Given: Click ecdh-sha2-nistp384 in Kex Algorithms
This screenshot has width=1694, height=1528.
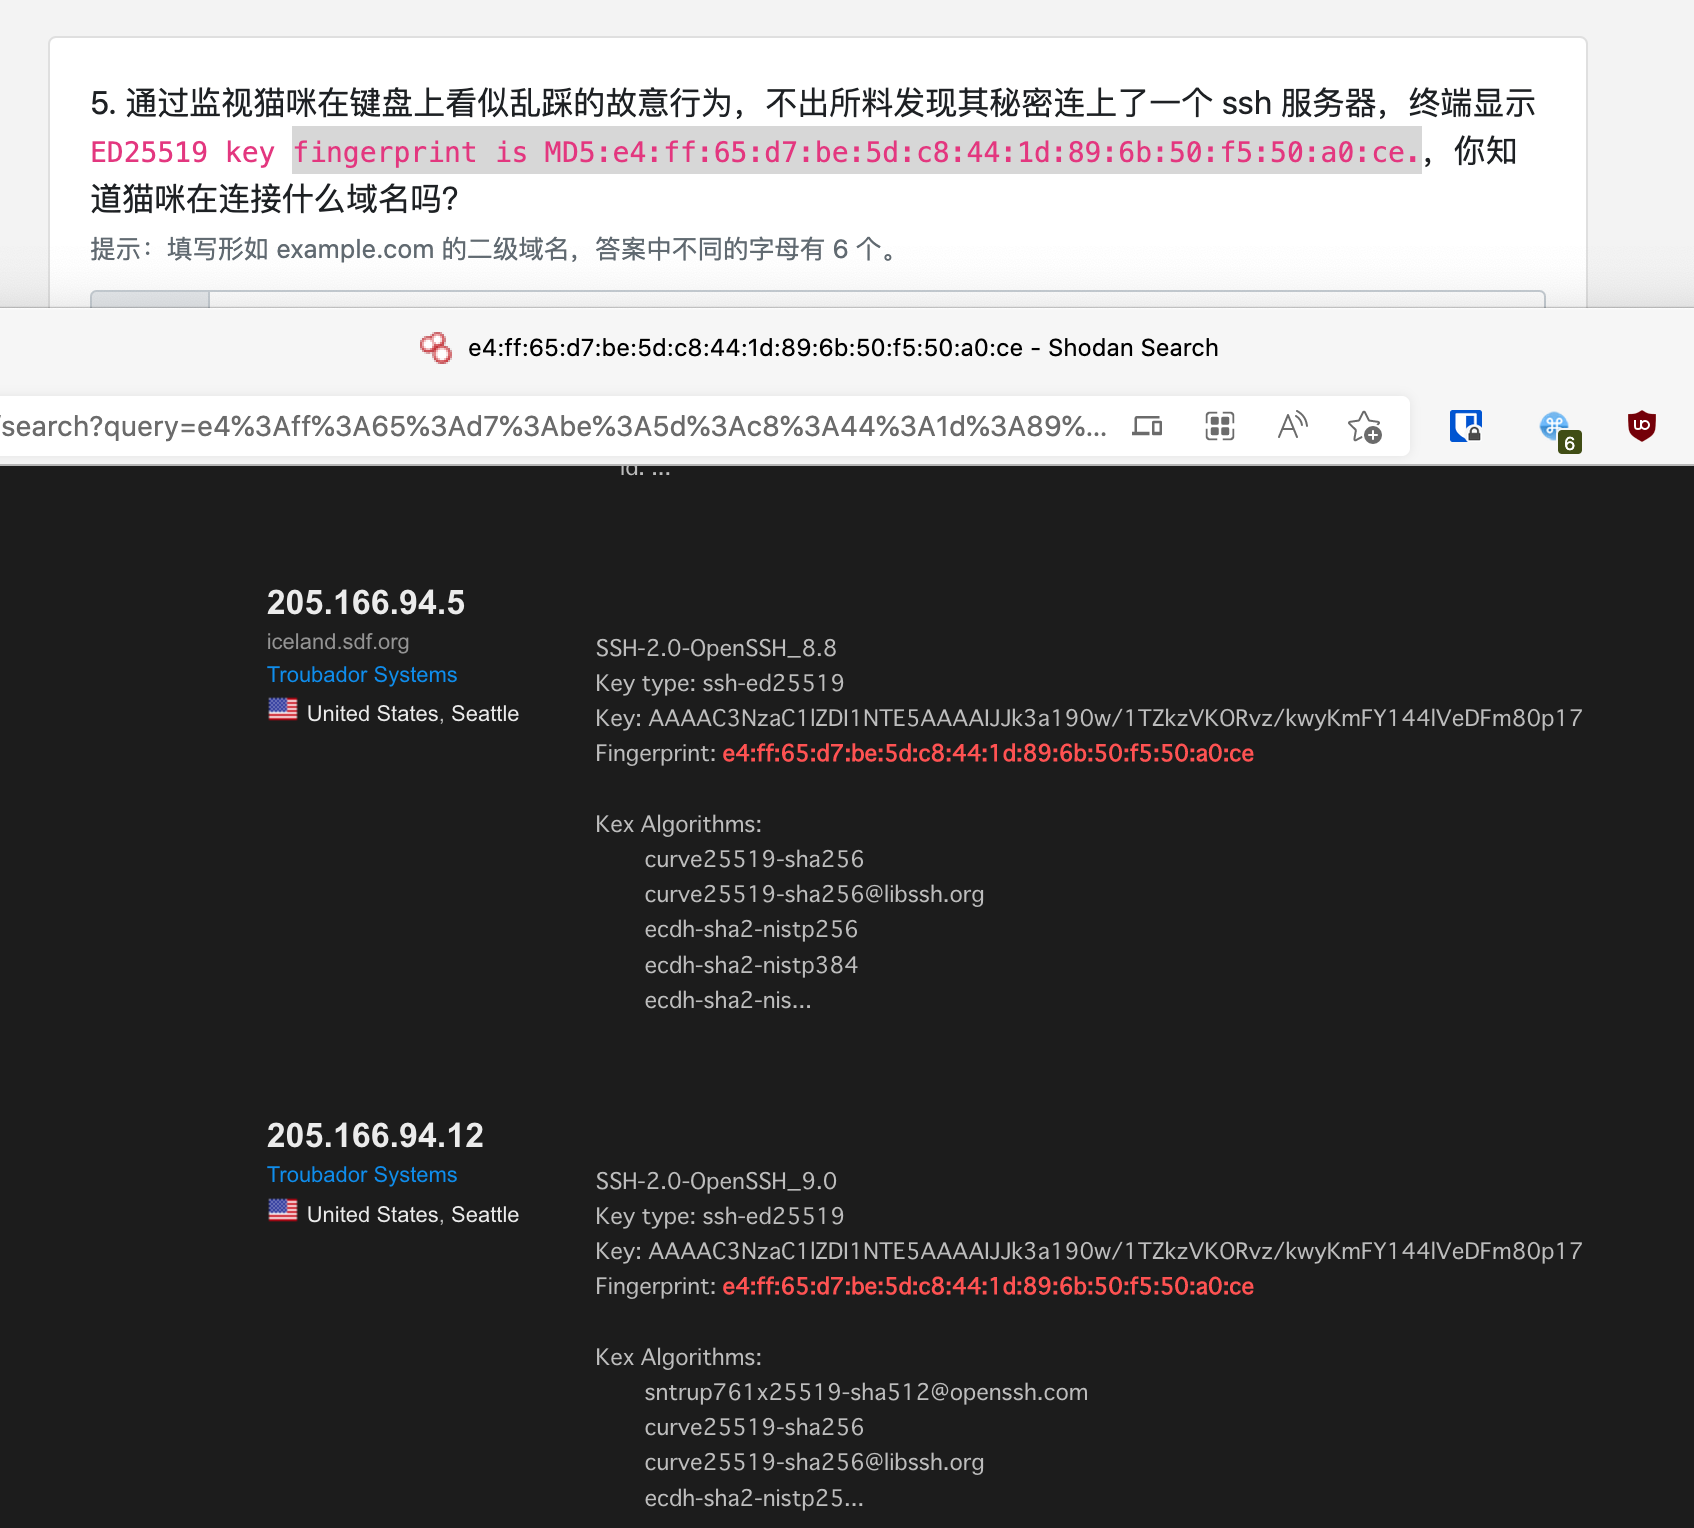Looking at the screenshot, I should (x=751, y=965).
